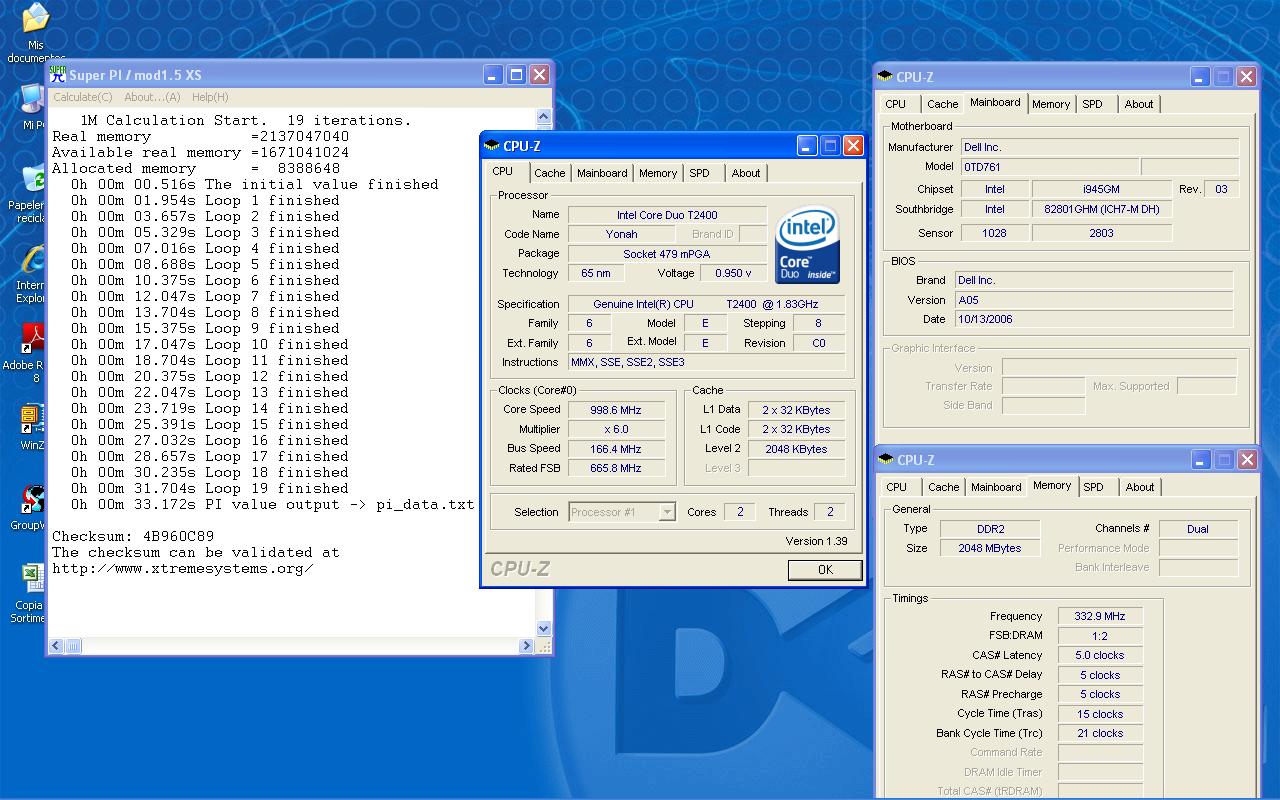Click OK button in CPU-Z
The image size is (1280, 800).
[825, 570]
